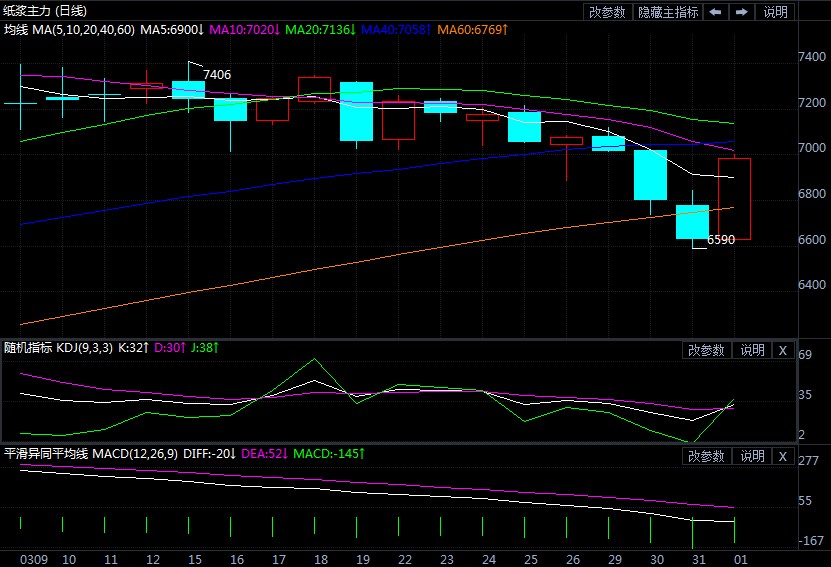The image size is (831, 567).
Task: Click the right arrow button at top
Action: (x=741, y=12)
